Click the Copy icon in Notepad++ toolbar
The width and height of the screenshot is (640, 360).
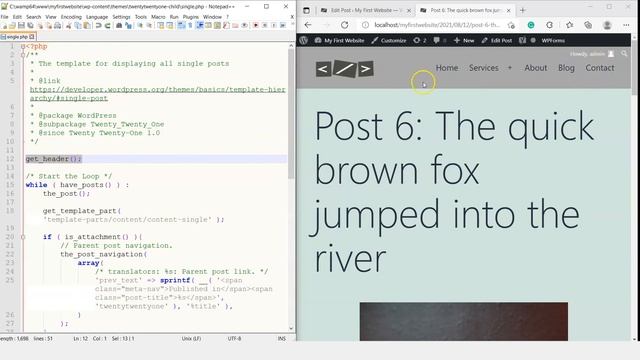[x=78, y=25]
